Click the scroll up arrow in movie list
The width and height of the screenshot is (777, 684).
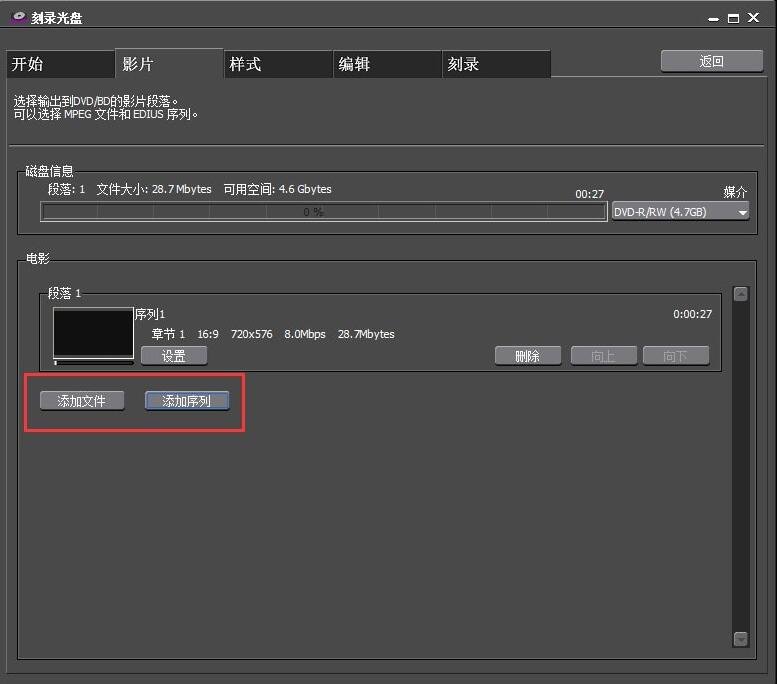click(x=740, y=294)
